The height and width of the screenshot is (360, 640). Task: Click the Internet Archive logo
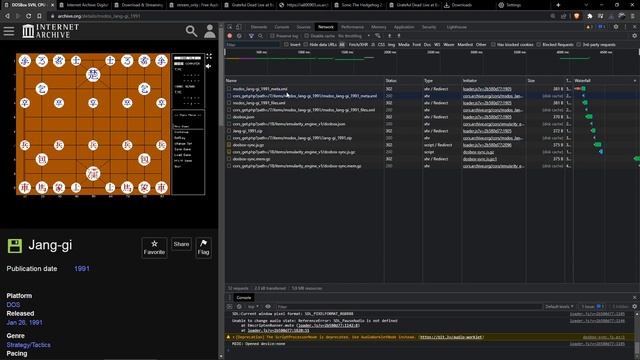coord(51,31)
